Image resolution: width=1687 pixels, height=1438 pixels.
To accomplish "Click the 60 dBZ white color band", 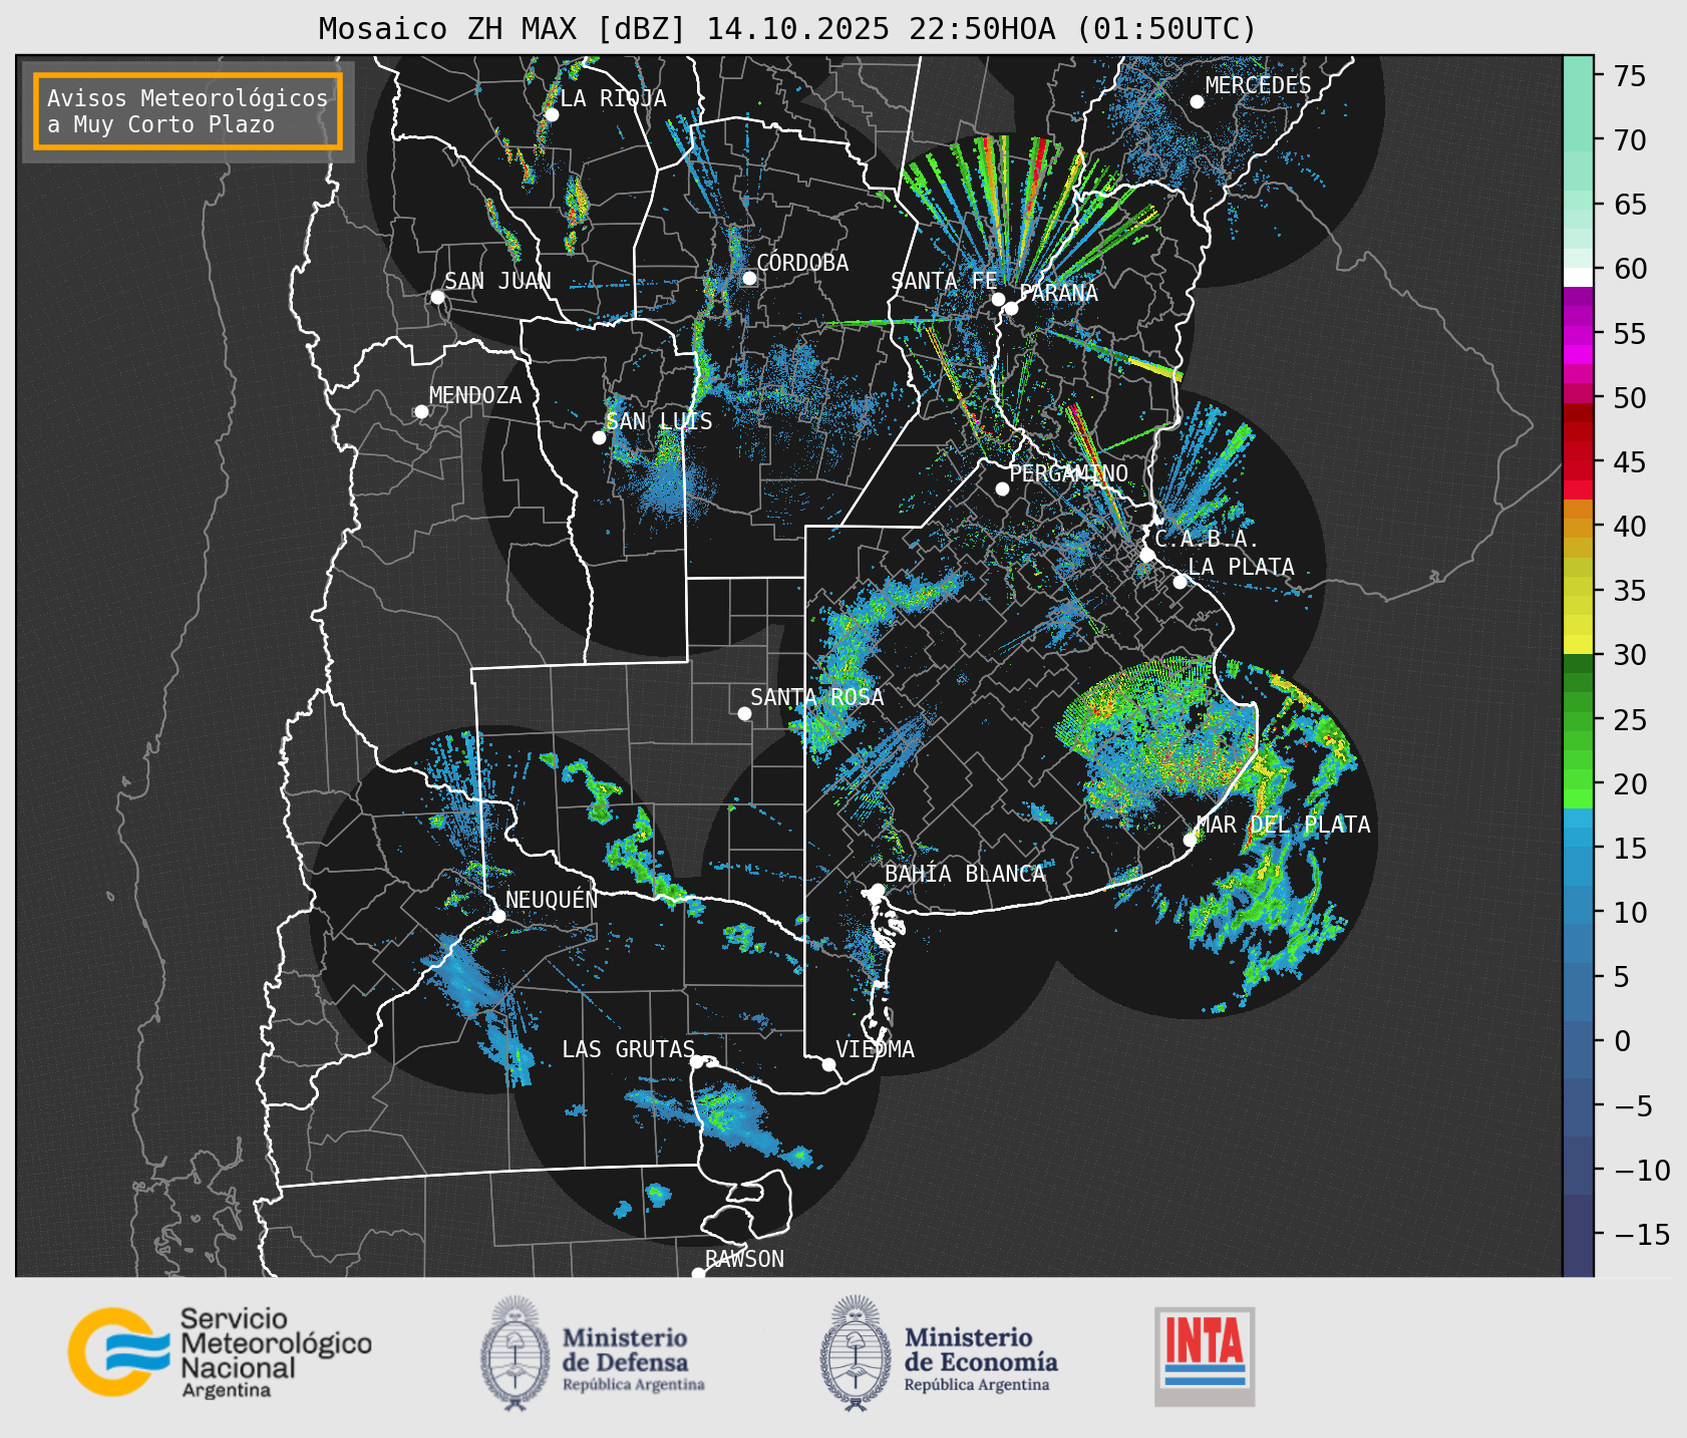I will pyautogui.click(x=1578, y=277).
